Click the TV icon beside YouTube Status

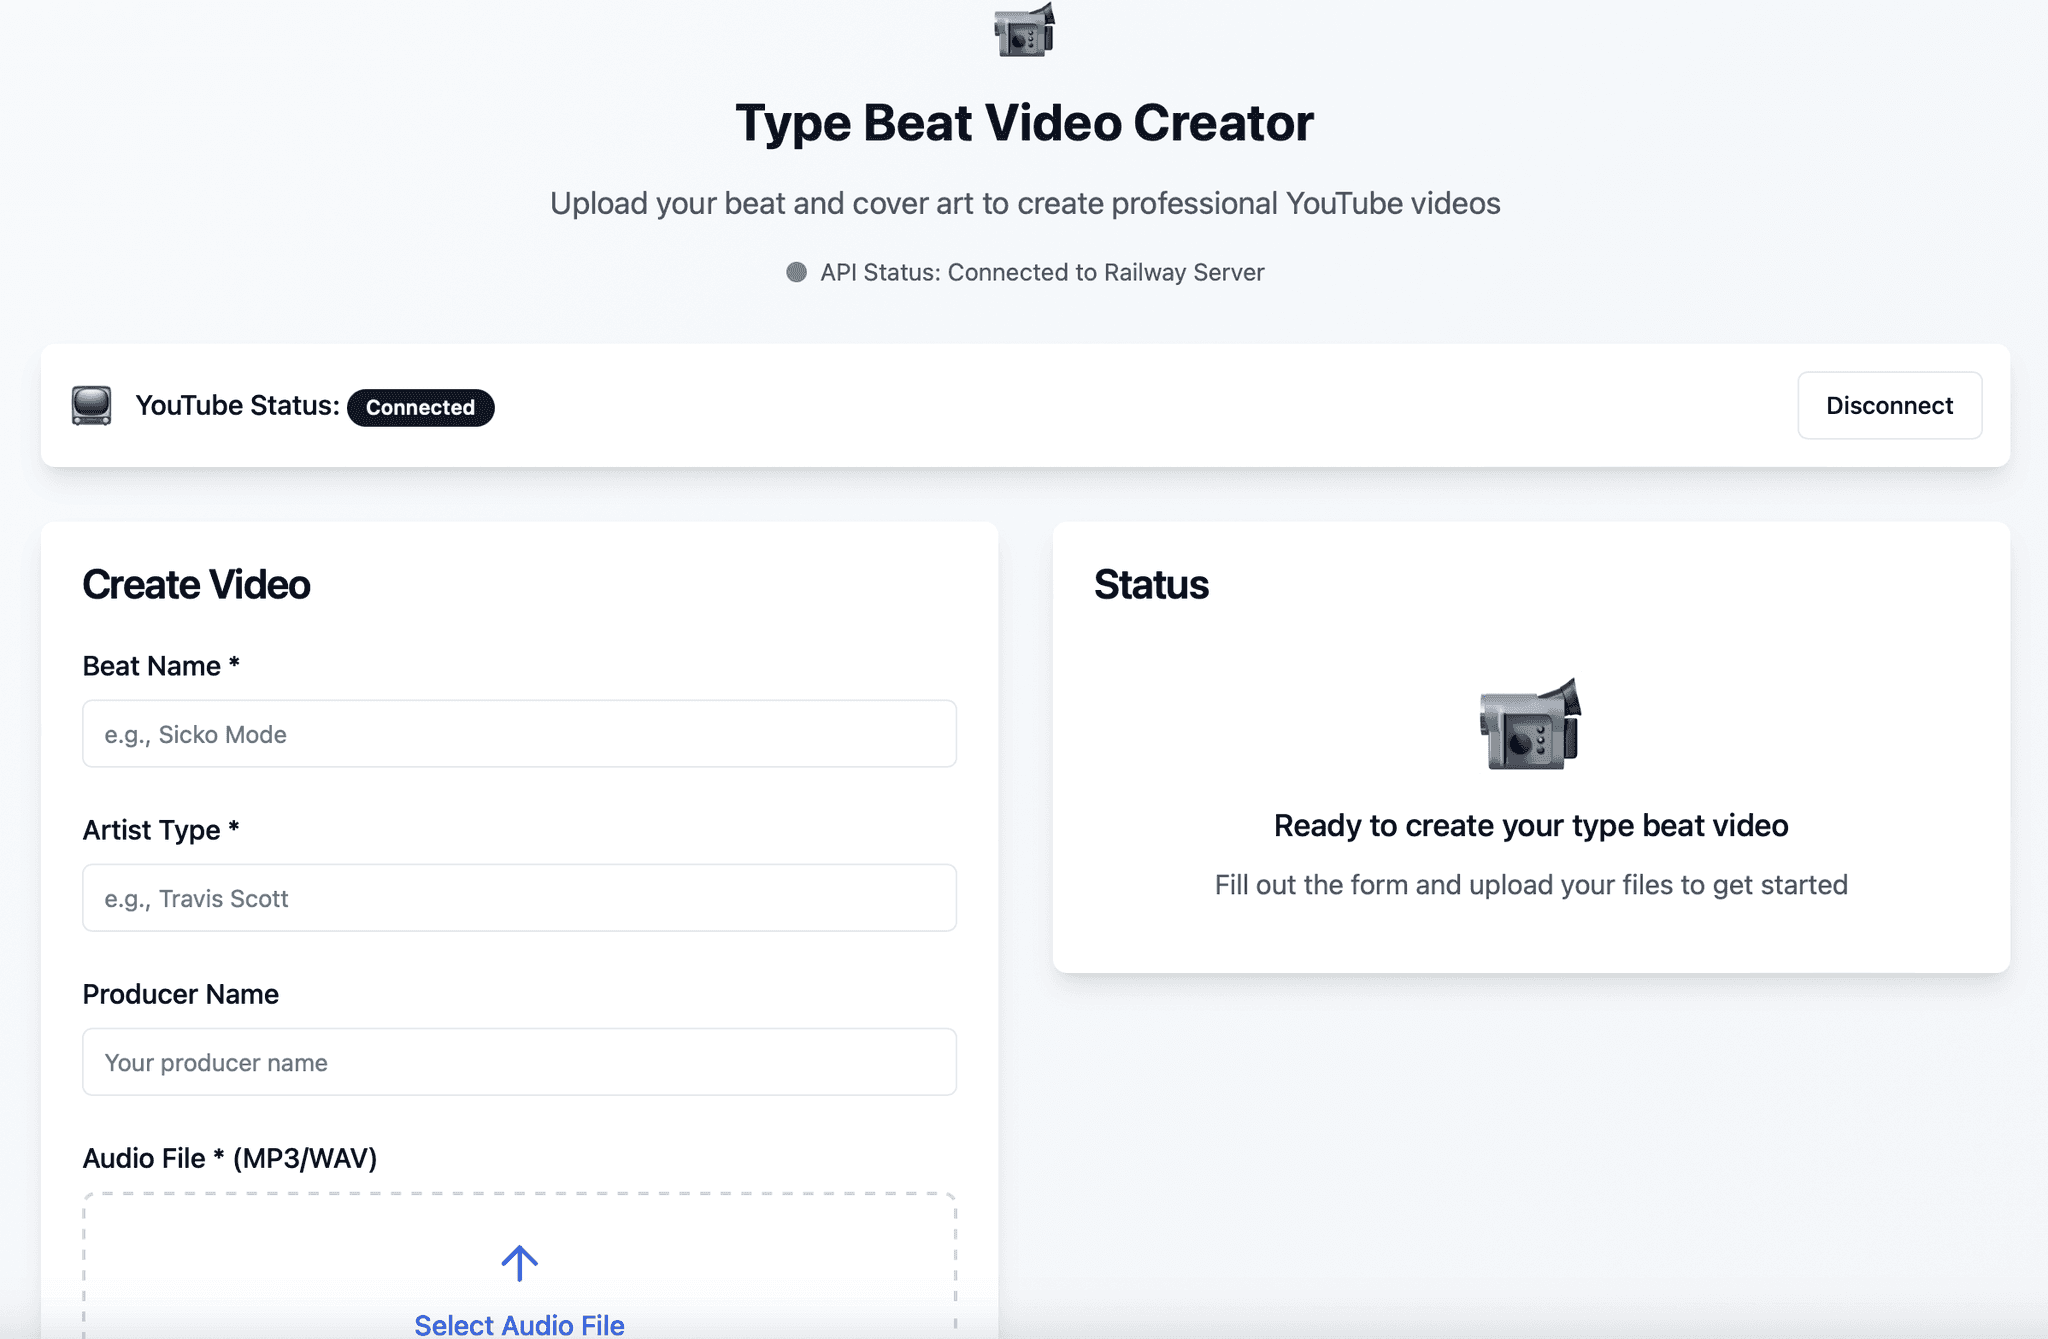91,406
